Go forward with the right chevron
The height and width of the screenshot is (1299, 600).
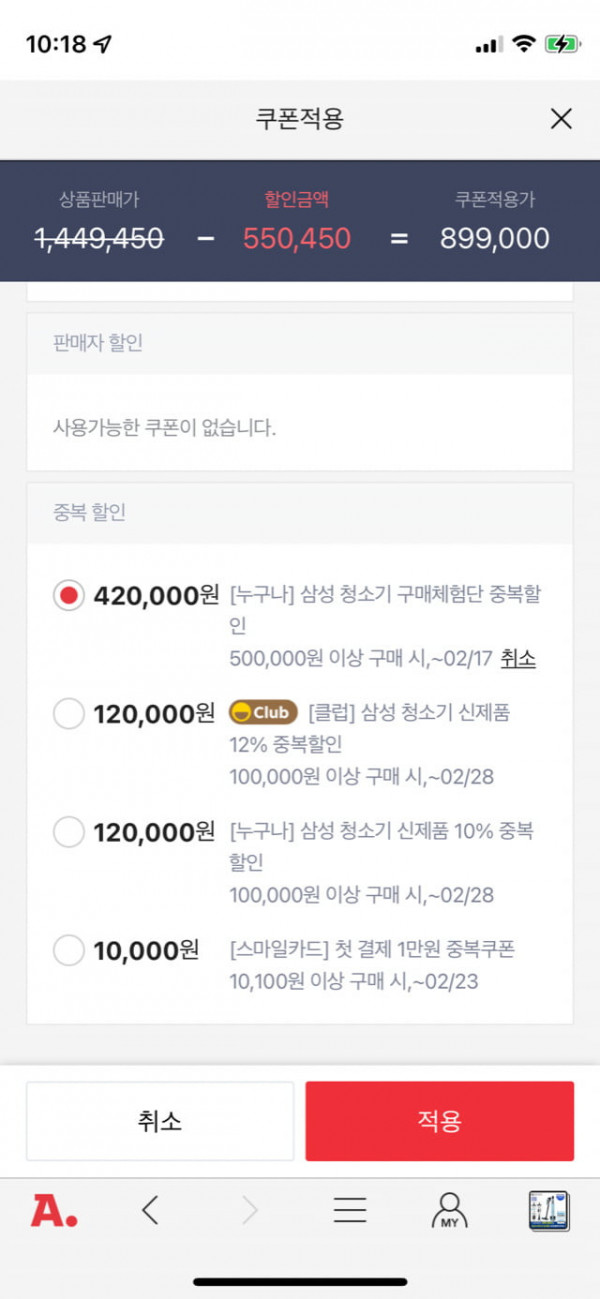click(x=249, y=1210)
